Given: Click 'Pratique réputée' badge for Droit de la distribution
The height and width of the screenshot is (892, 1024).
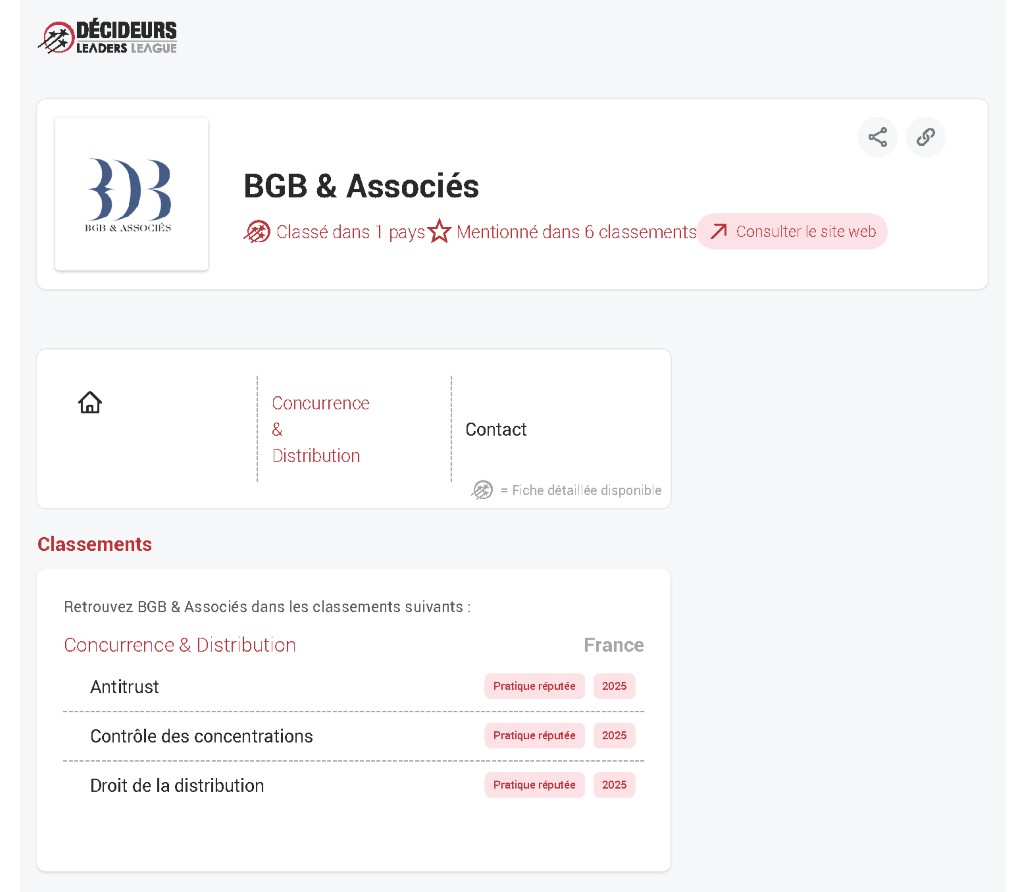Looking at the screenshot, I should coord(534,785).
